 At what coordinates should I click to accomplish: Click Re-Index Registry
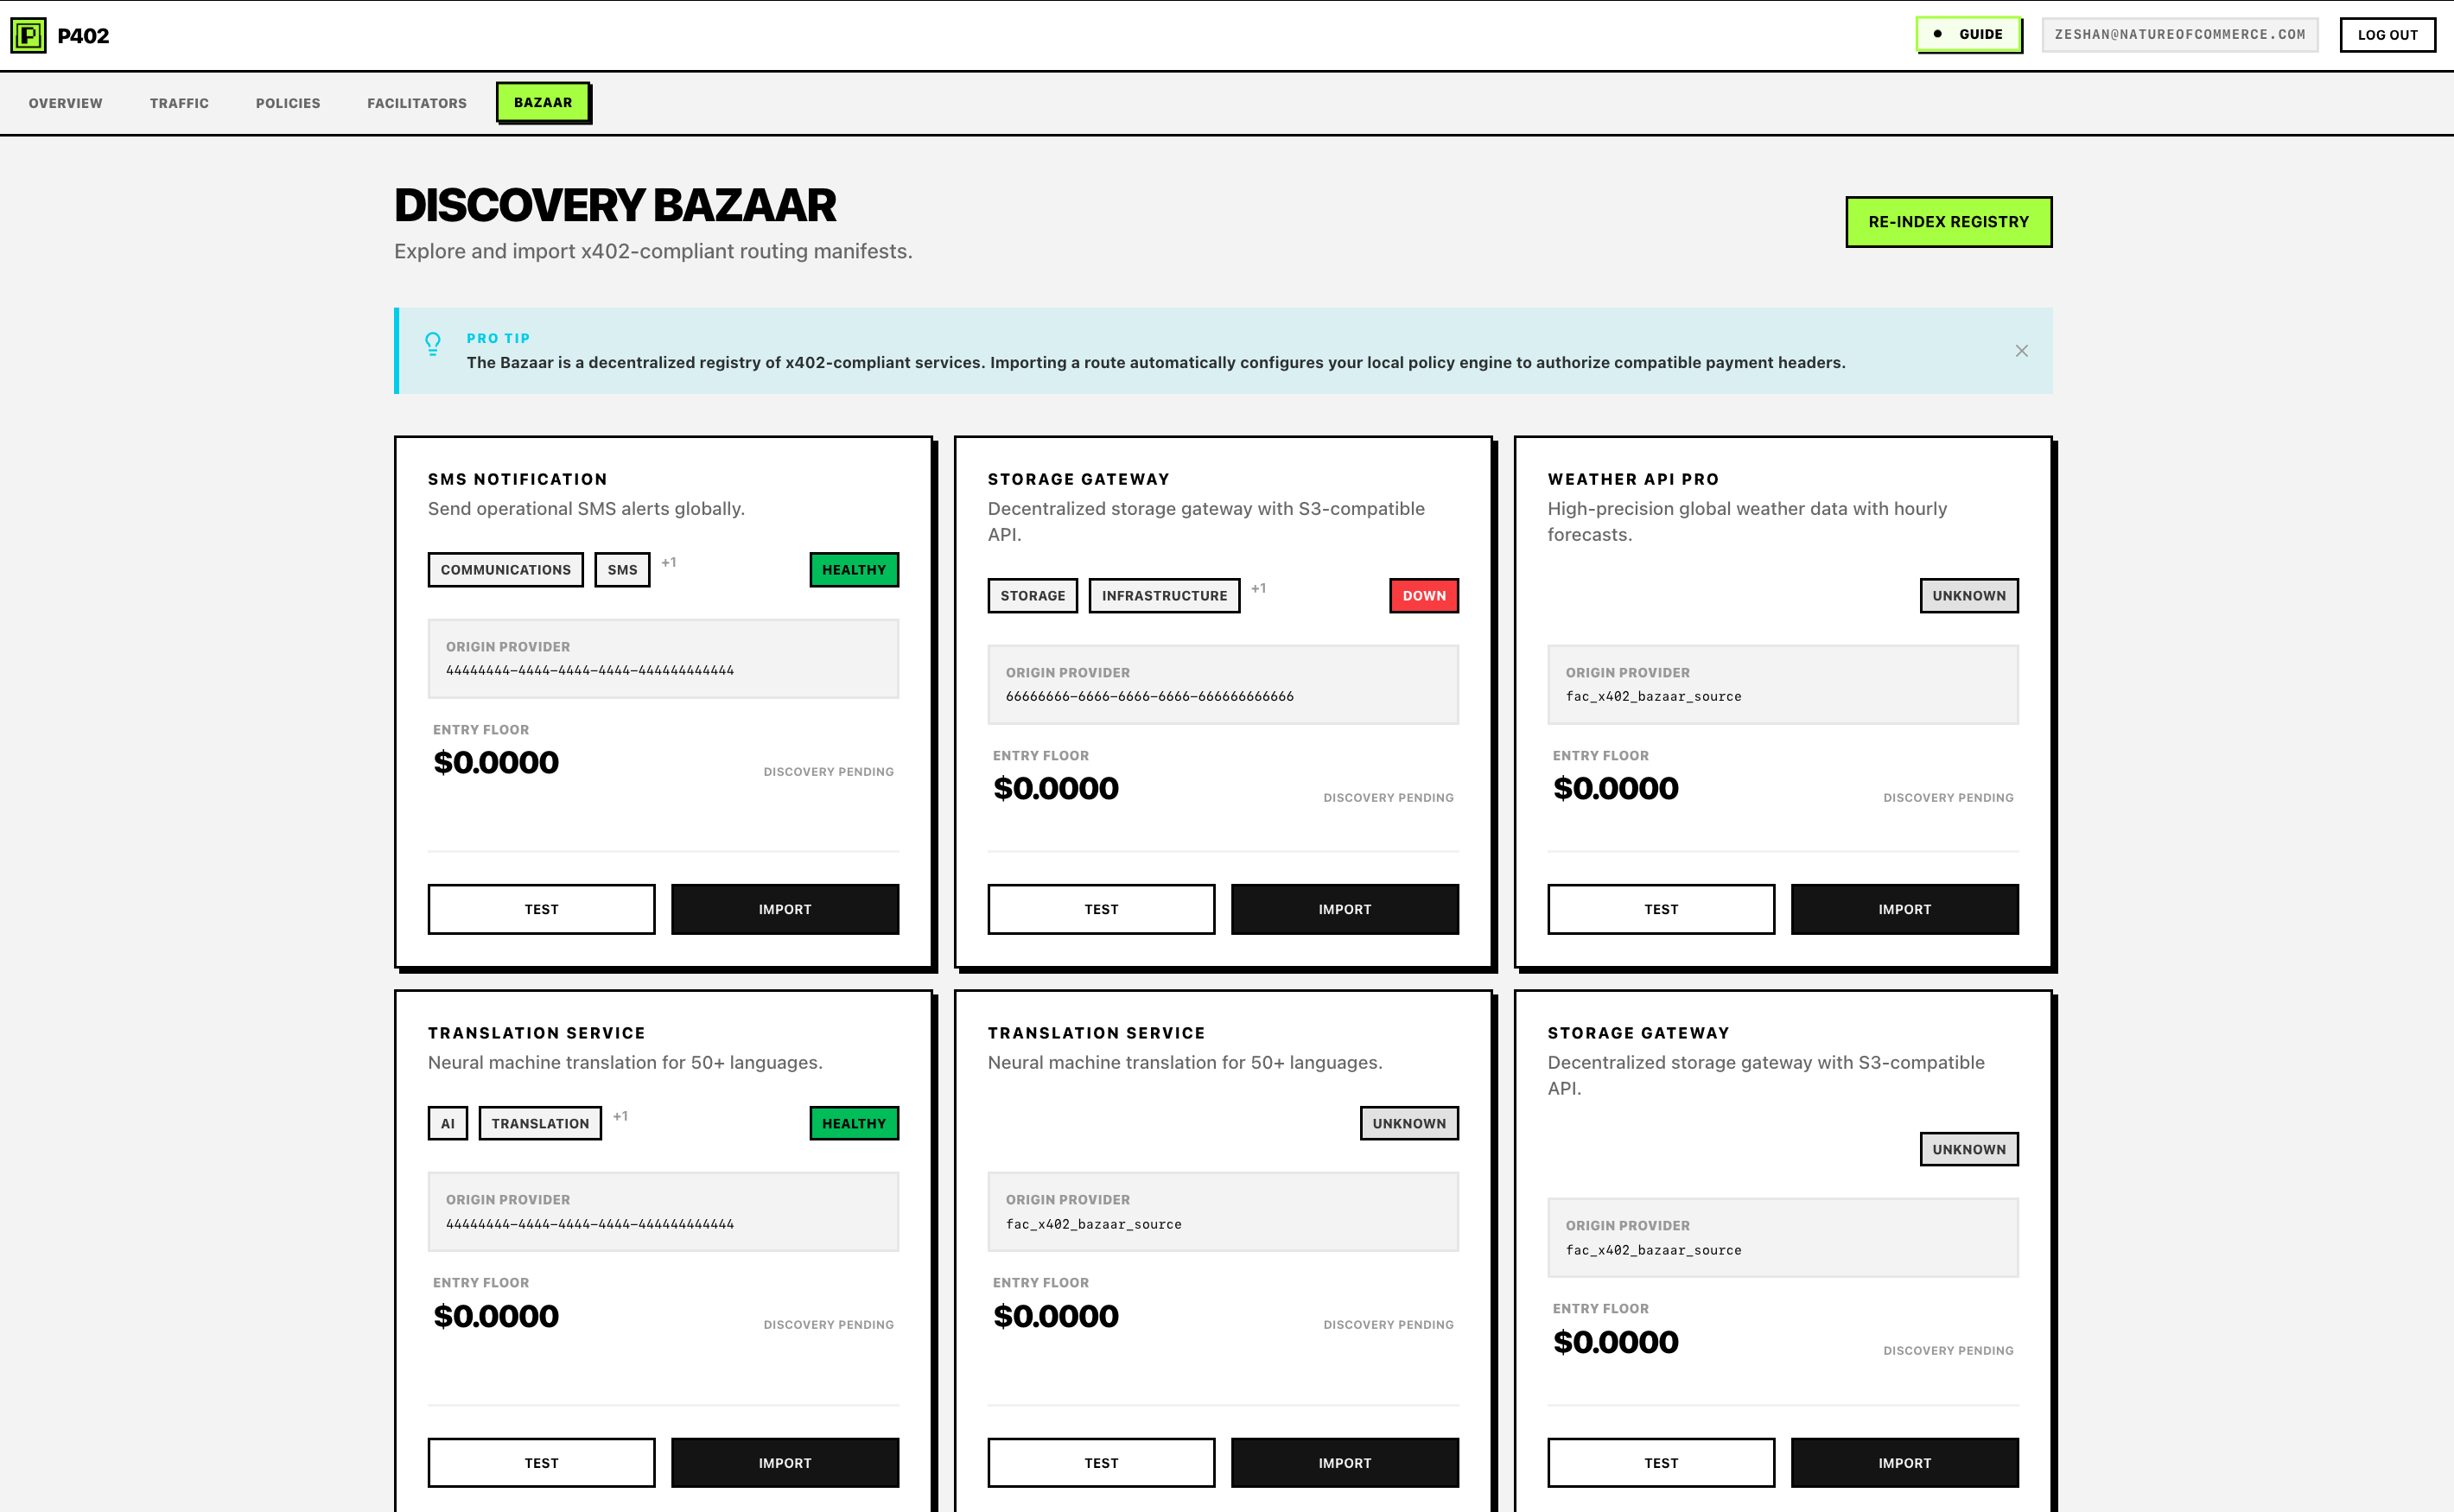coord(1948,221)
